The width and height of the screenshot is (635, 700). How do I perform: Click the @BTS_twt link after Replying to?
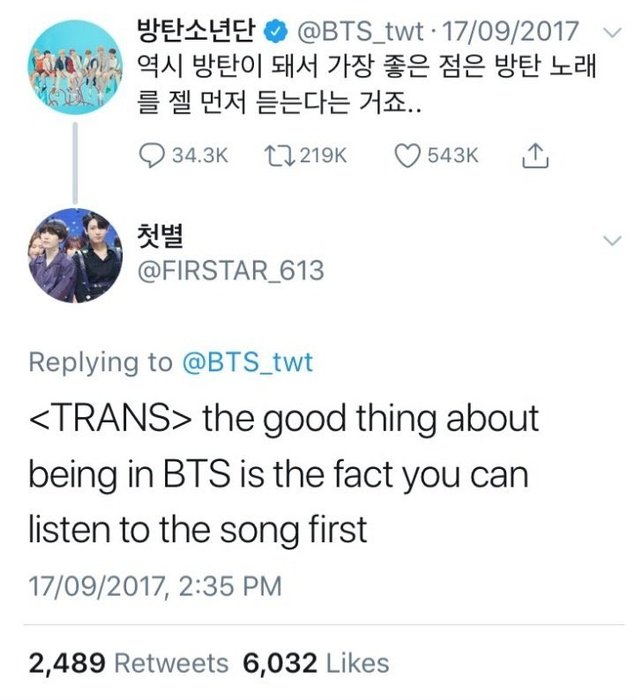click(247, 362)
